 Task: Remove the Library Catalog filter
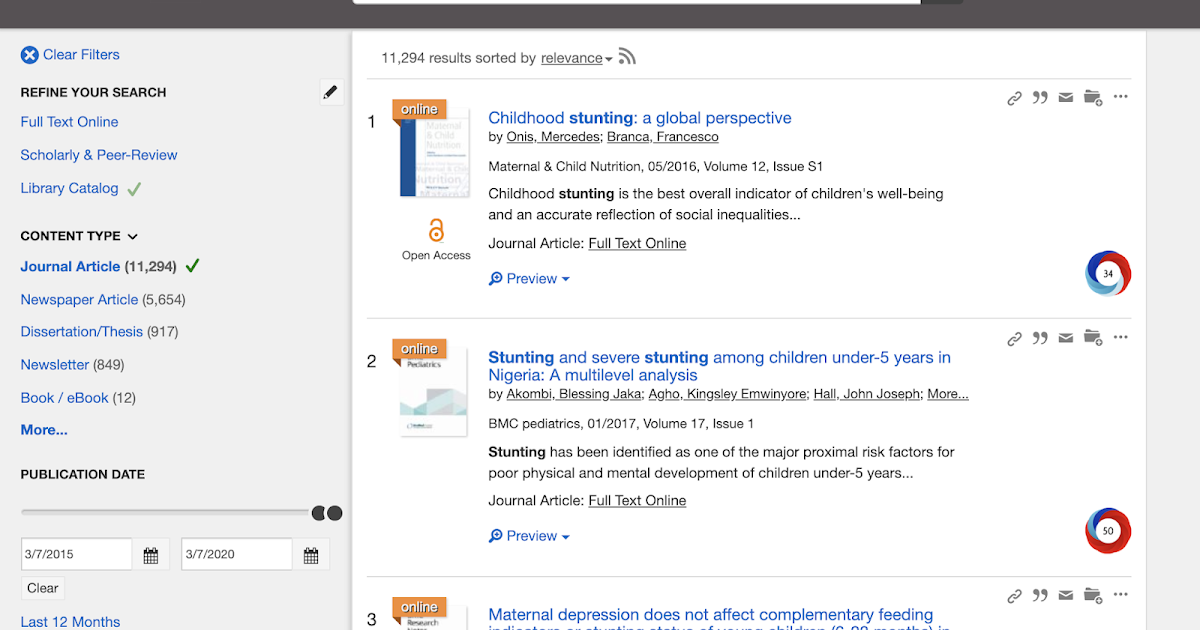coord(69,188)
